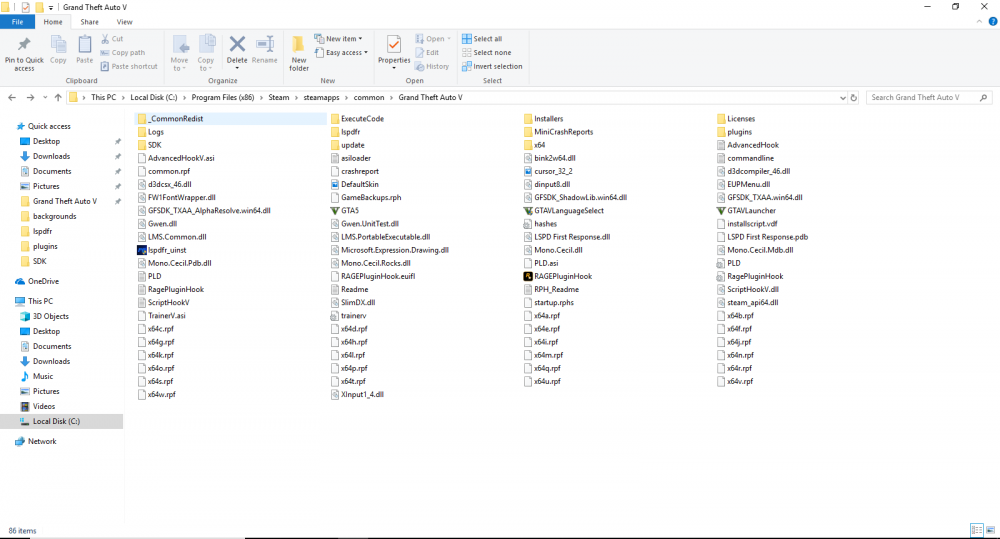Click the Cut command

click(112, 39)
